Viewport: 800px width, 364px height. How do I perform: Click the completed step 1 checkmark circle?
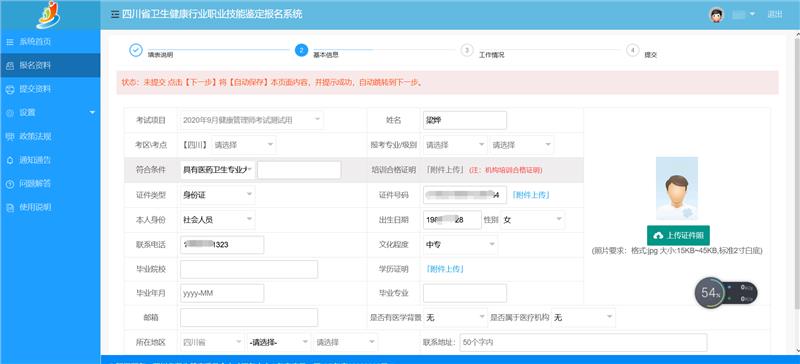coord(135,50)
